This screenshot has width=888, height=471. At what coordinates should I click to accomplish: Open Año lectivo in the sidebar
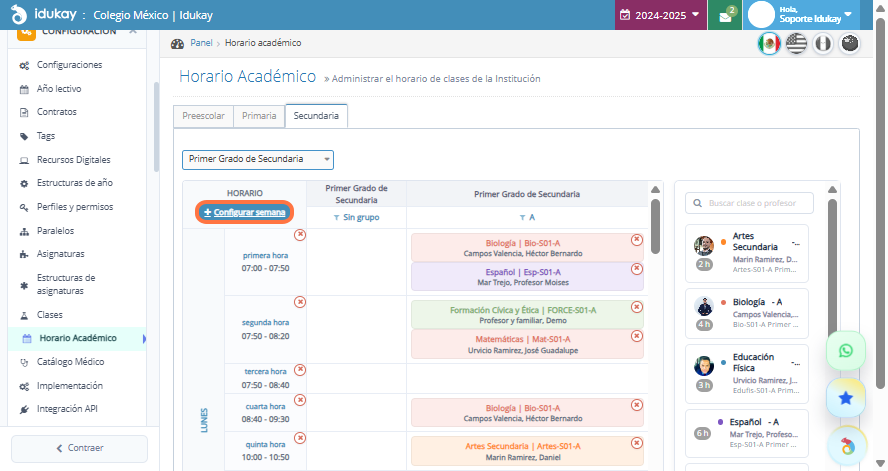click(59, 89)
